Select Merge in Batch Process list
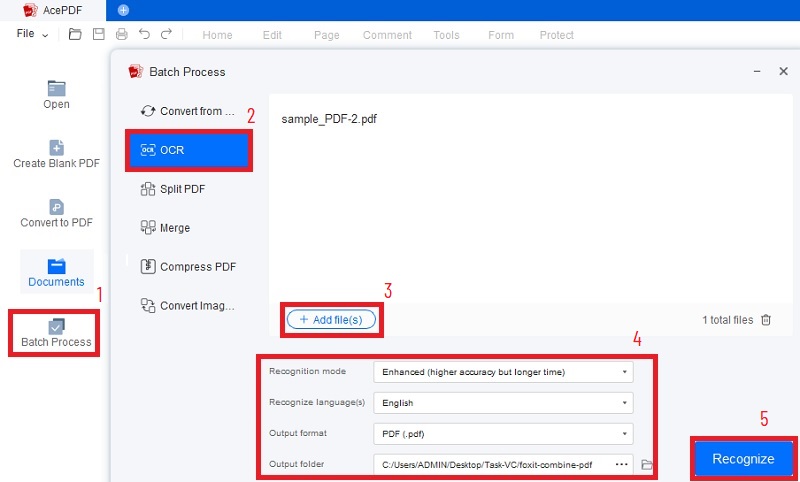The width and height of the screenshot is (800, 482). point(188,228)
